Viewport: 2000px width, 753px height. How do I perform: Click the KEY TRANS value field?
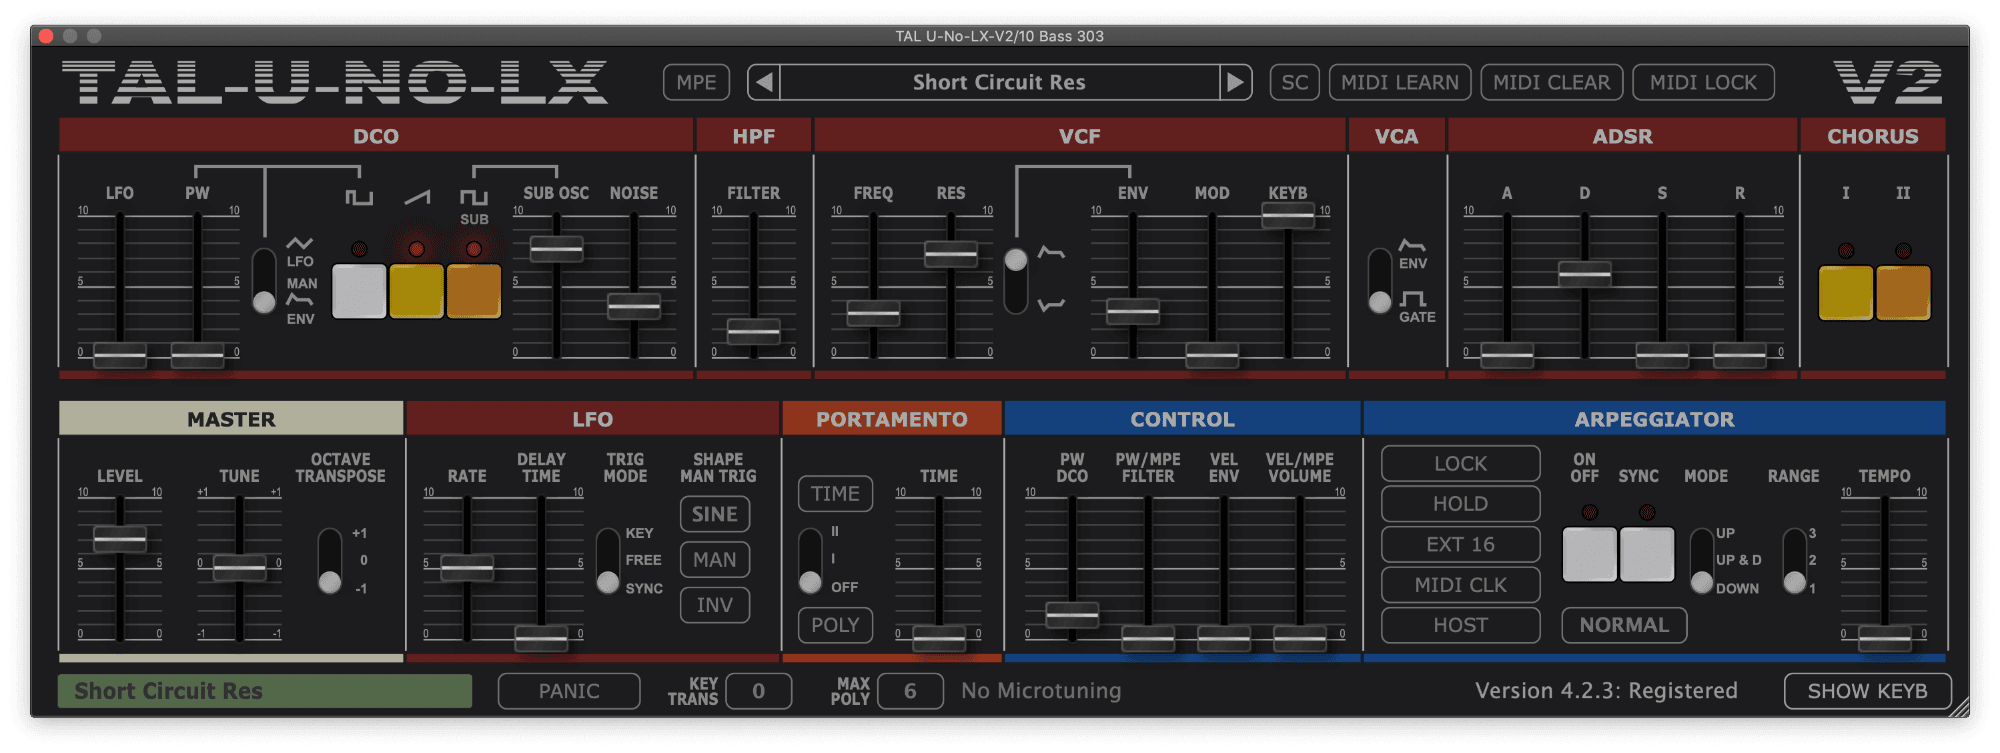(x=758, y=691)
